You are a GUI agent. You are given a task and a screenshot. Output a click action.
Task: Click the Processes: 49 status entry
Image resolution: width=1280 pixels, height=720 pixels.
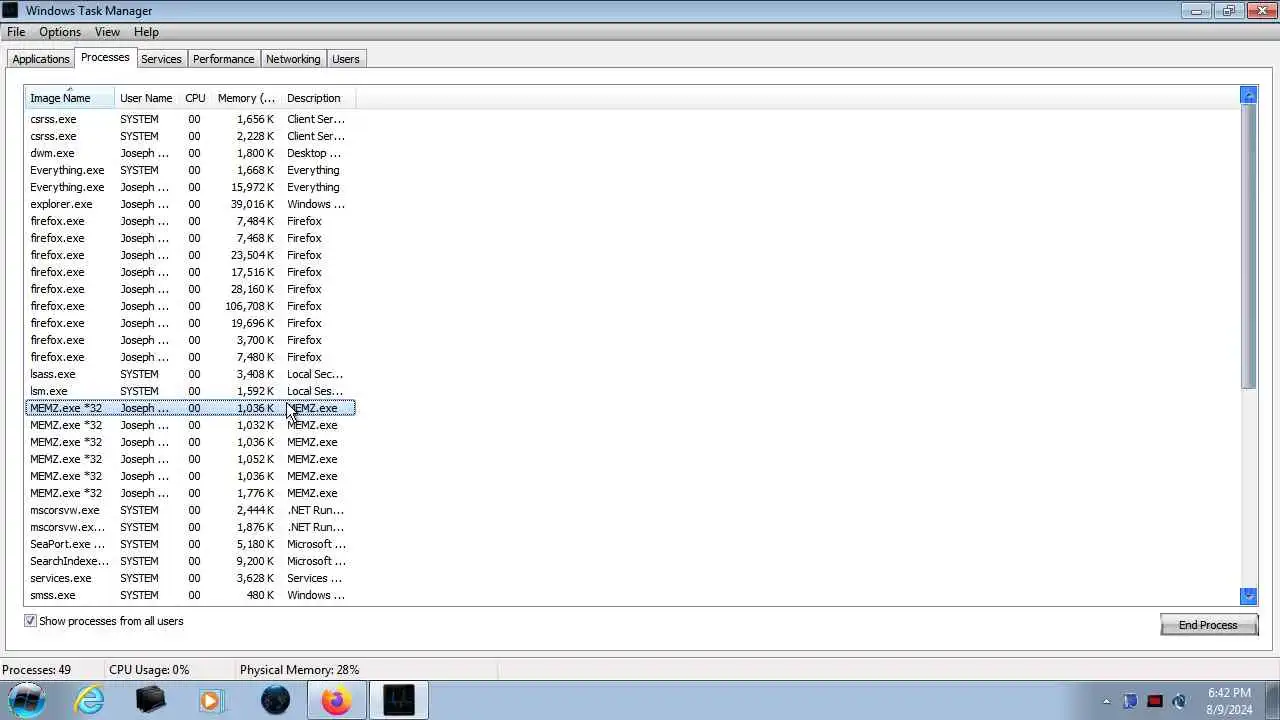tap(36, 670)
